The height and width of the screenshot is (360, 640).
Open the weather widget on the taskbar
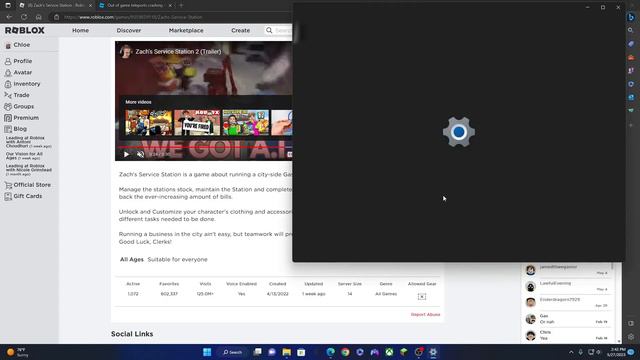click(18, 352)
